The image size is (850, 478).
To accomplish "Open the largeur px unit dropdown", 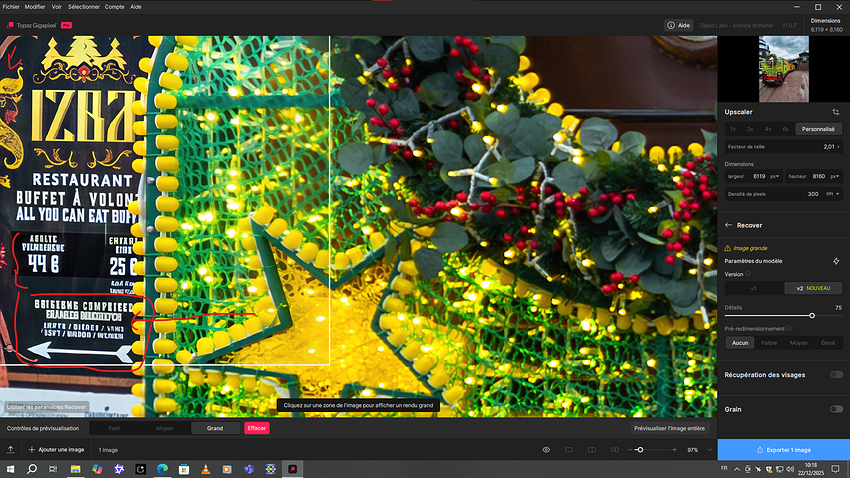I will (774, 176).
